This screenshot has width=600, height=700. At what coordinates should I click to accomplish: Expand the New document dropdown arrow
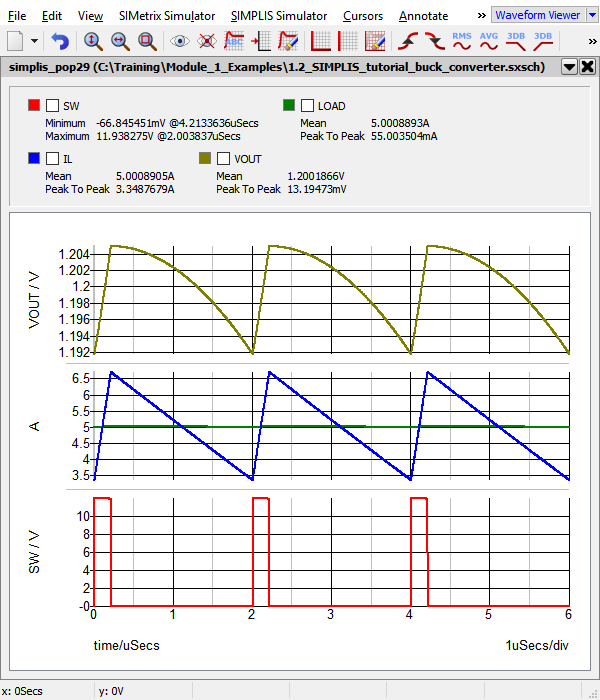click(x=34, y=41)
